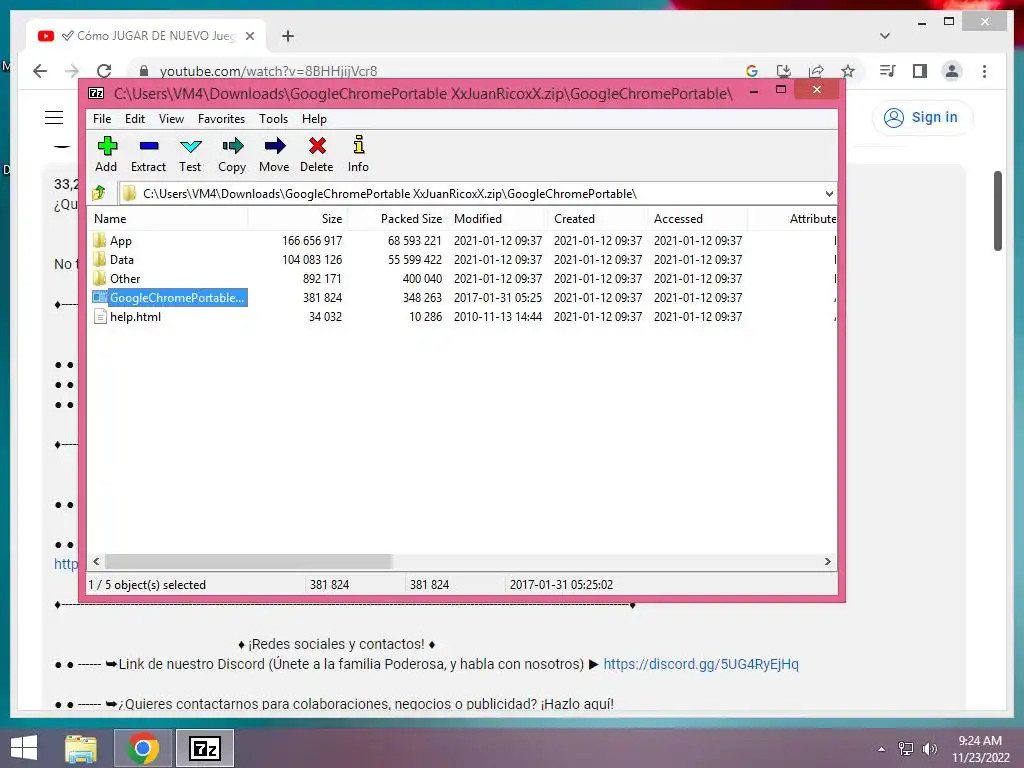Bookmark this page with the star icon
Screen dimensions: 1024x768
[x=848, y=71]
